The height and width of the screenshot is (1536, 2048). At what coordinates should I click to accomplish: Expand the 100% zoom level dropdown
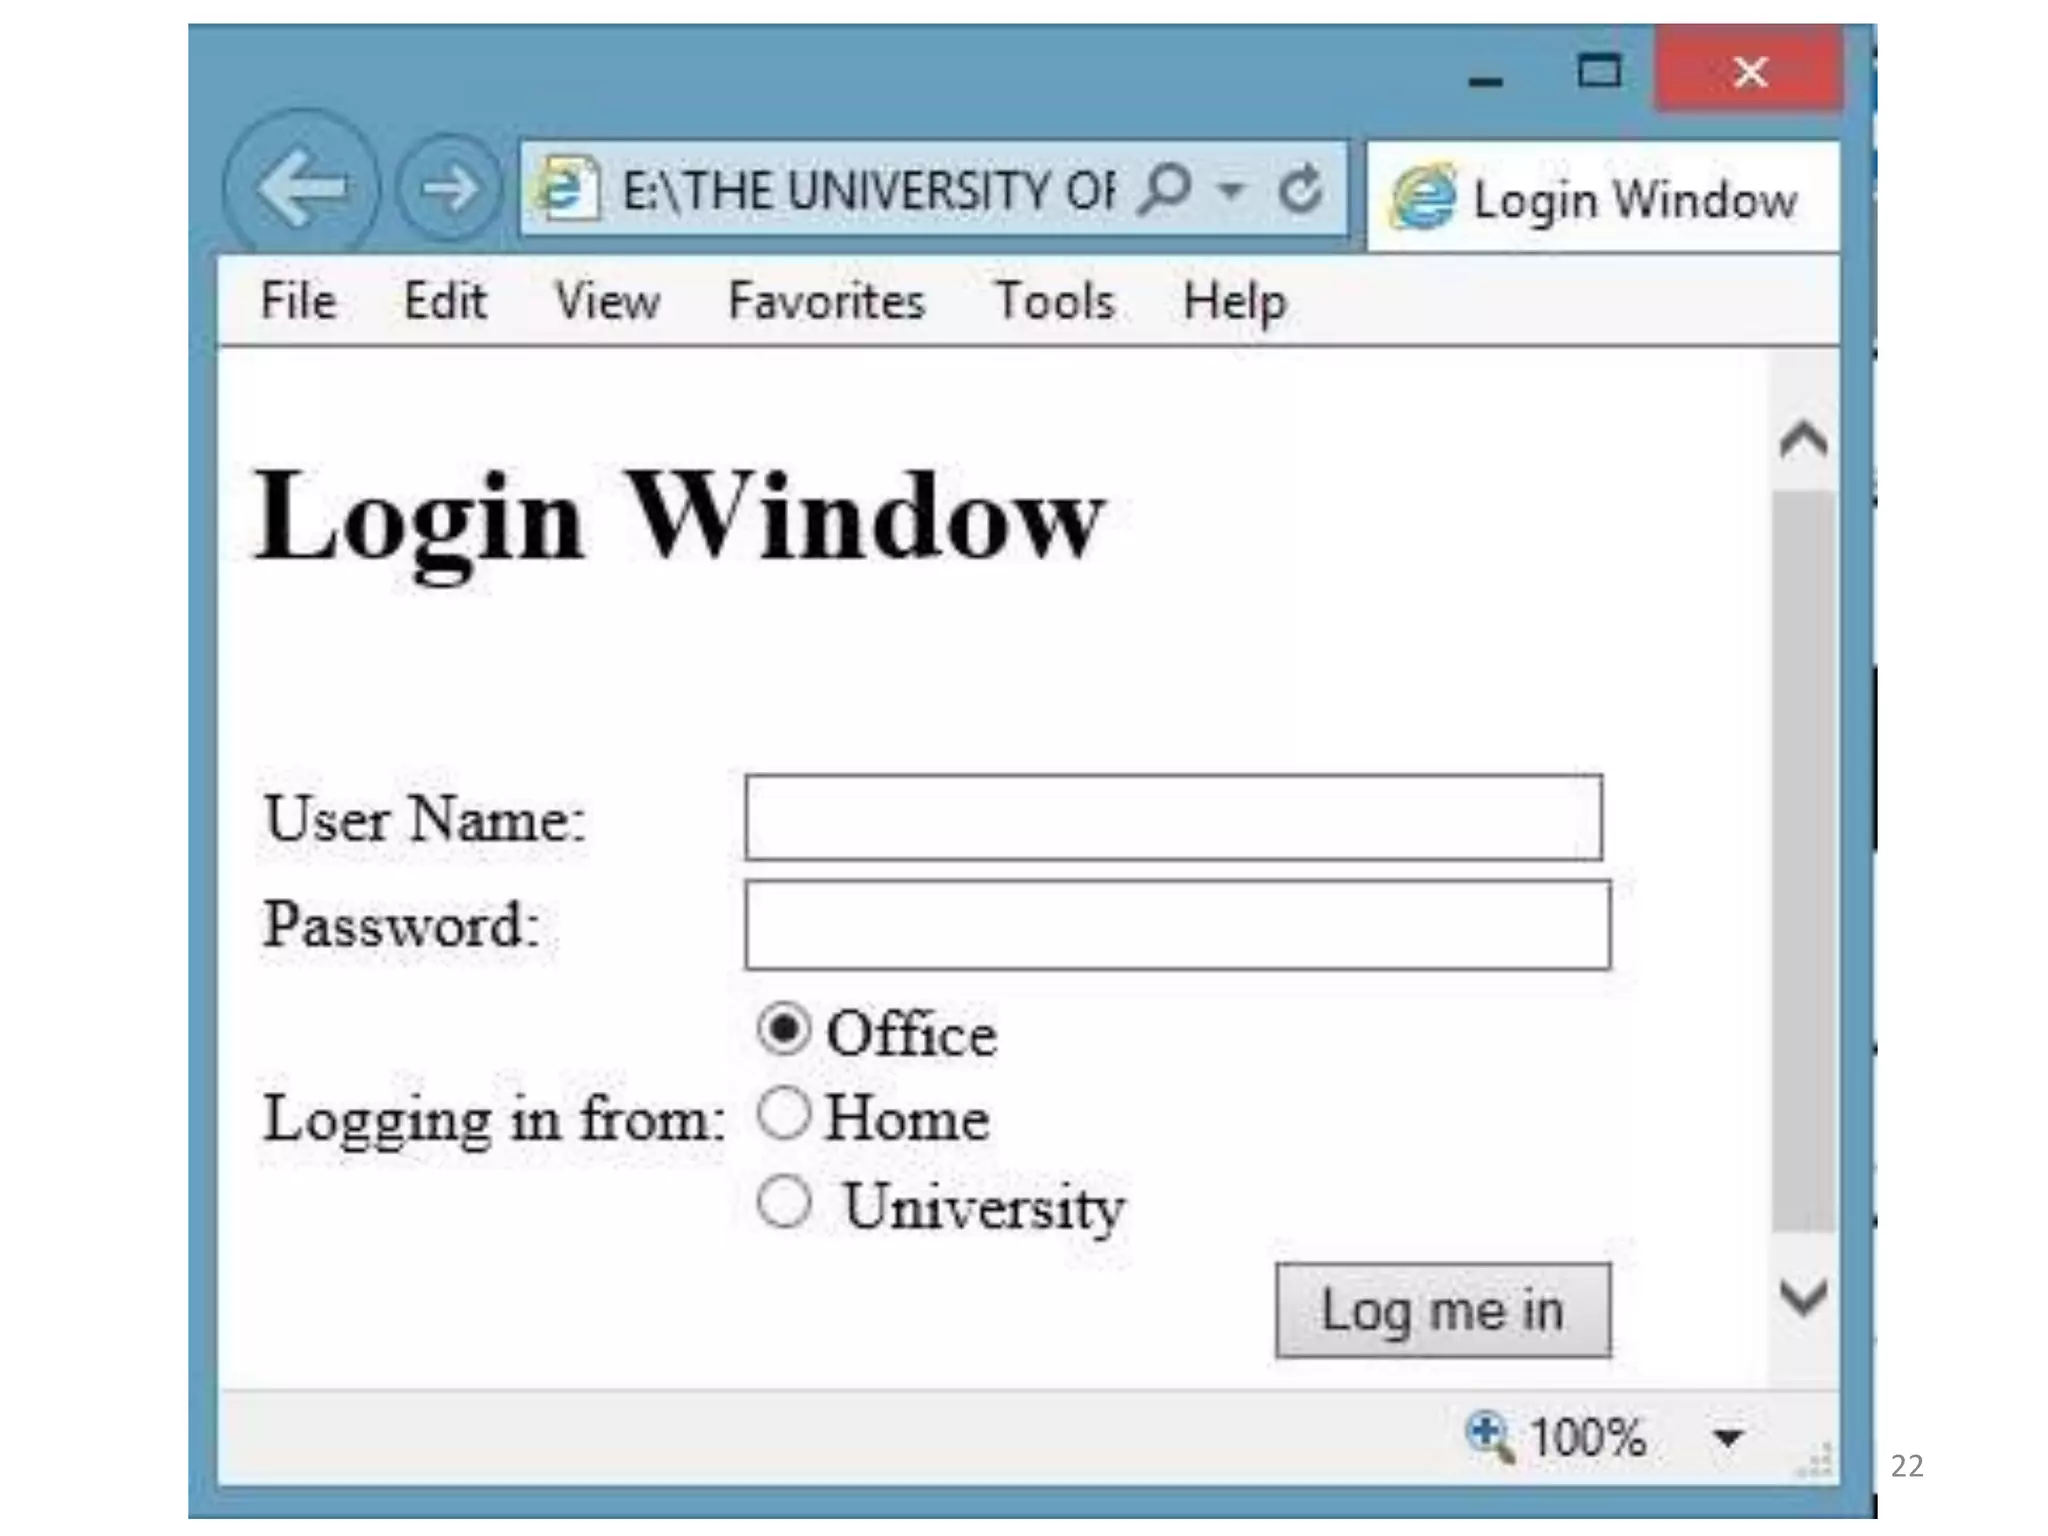(1727, 1438)
